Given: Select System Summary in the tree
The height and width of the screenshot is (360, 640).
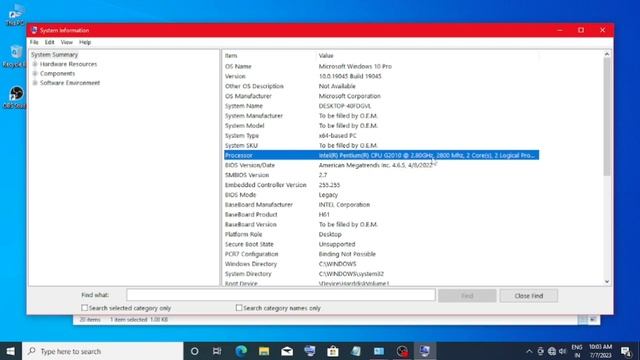Looking at the screenshot, I should (54, 55).
